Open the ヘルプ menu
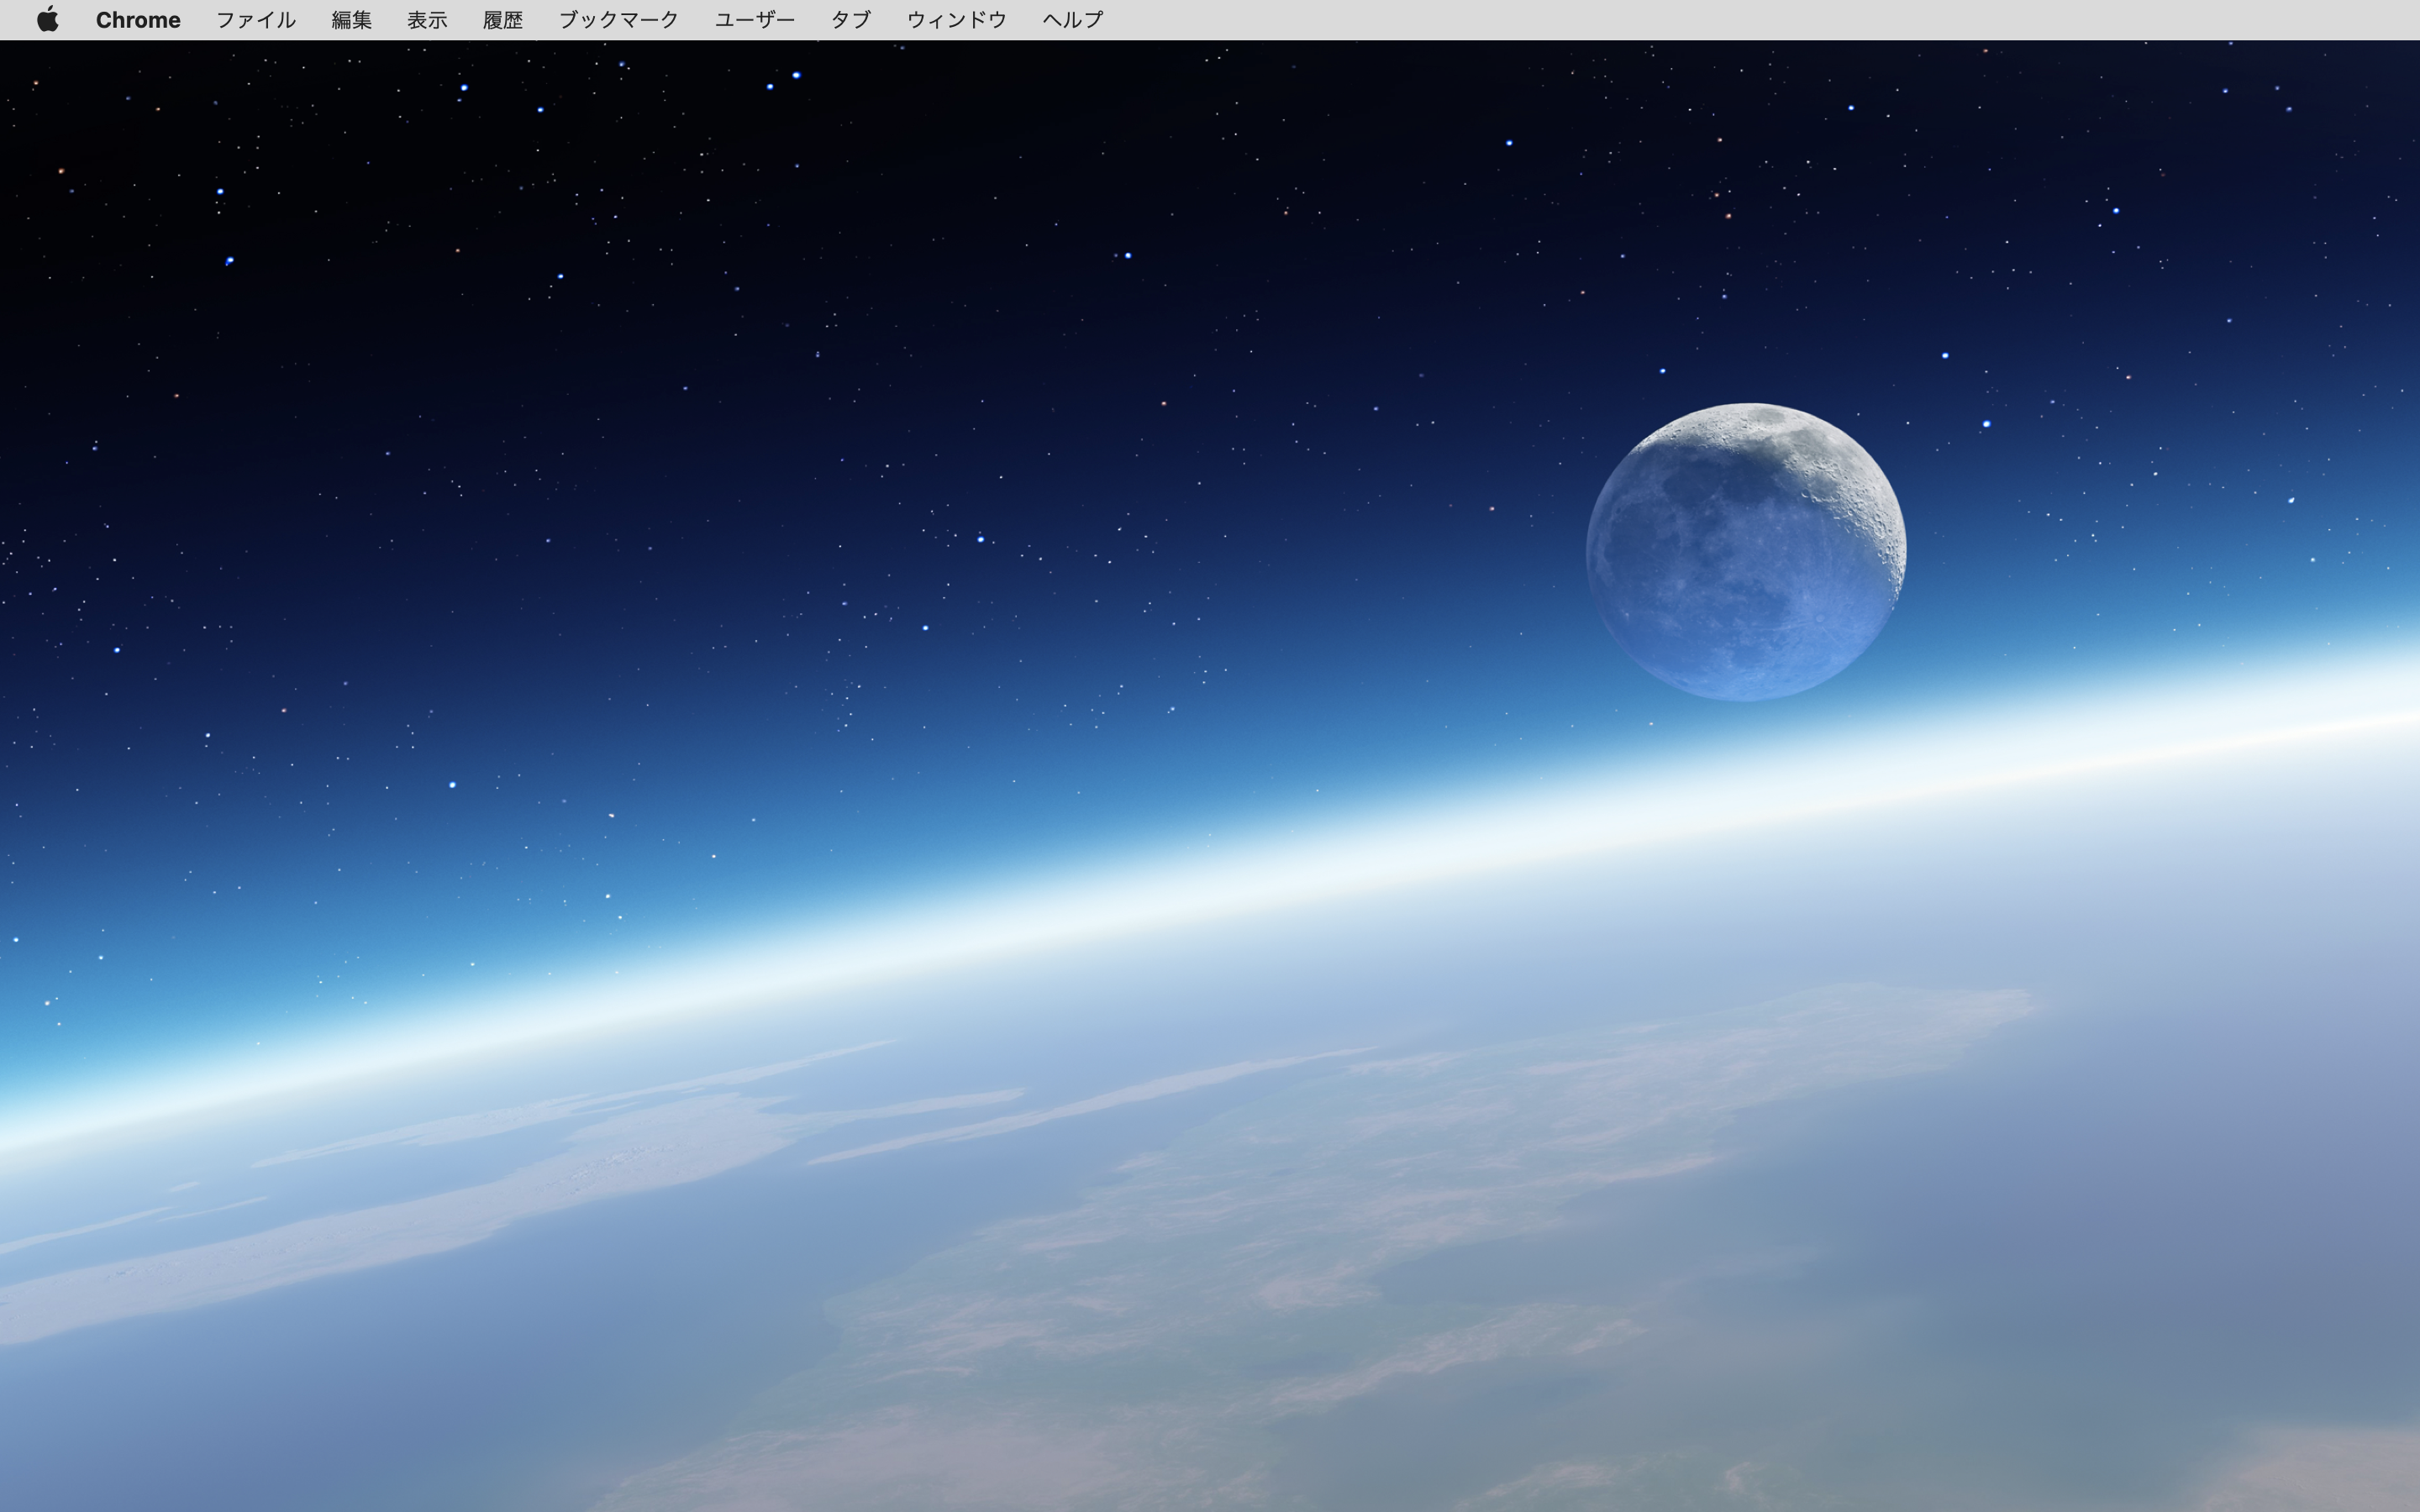The image size is (2420, 1512). click(1072, 20)
